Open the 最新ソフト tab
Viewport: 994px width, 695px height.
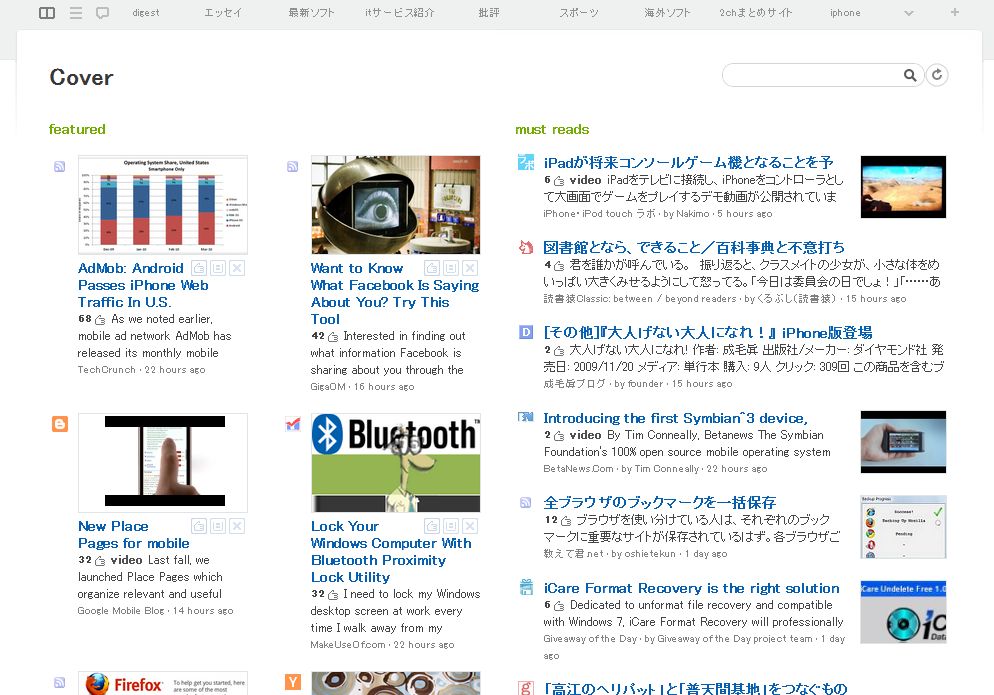point(311,13)
